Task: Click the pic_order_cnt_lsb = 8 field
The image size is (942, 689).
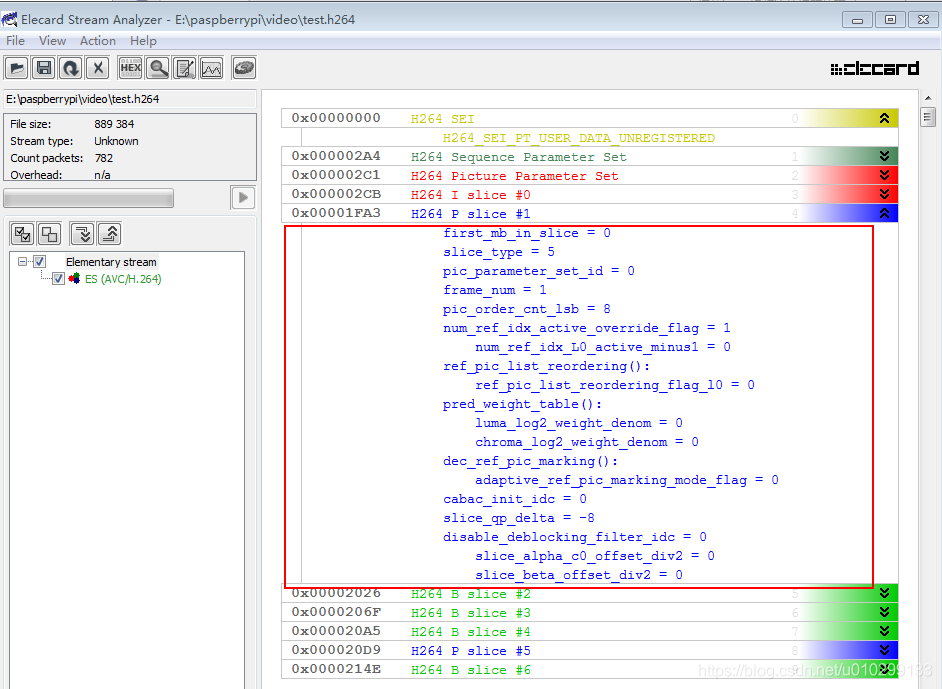Action: (526, 309)
